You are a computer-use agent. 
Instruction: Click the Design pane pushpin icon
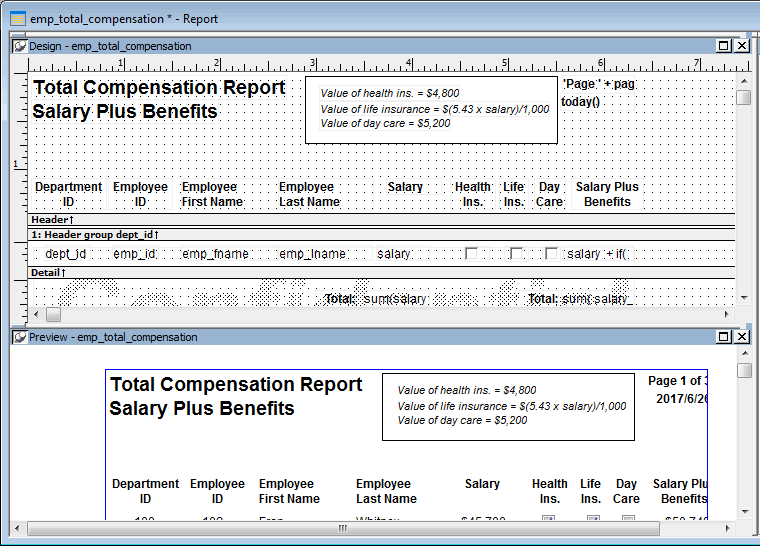[20, 46]
